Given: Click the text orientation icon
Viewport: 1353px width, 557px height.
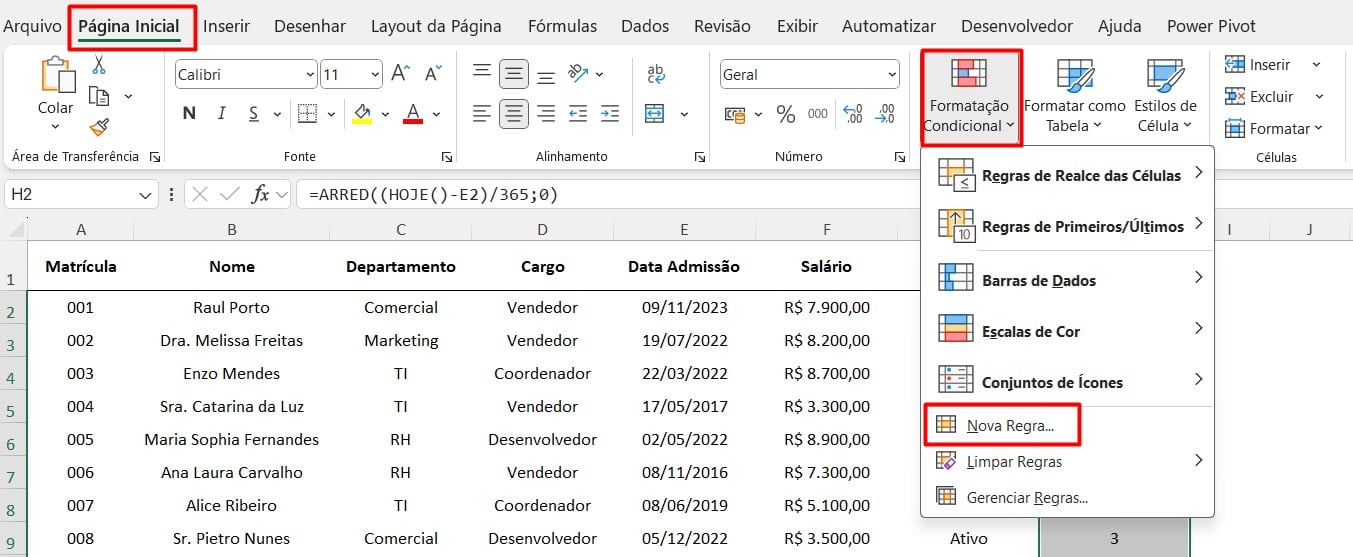Looking at the screenshot, I should 578,73.
